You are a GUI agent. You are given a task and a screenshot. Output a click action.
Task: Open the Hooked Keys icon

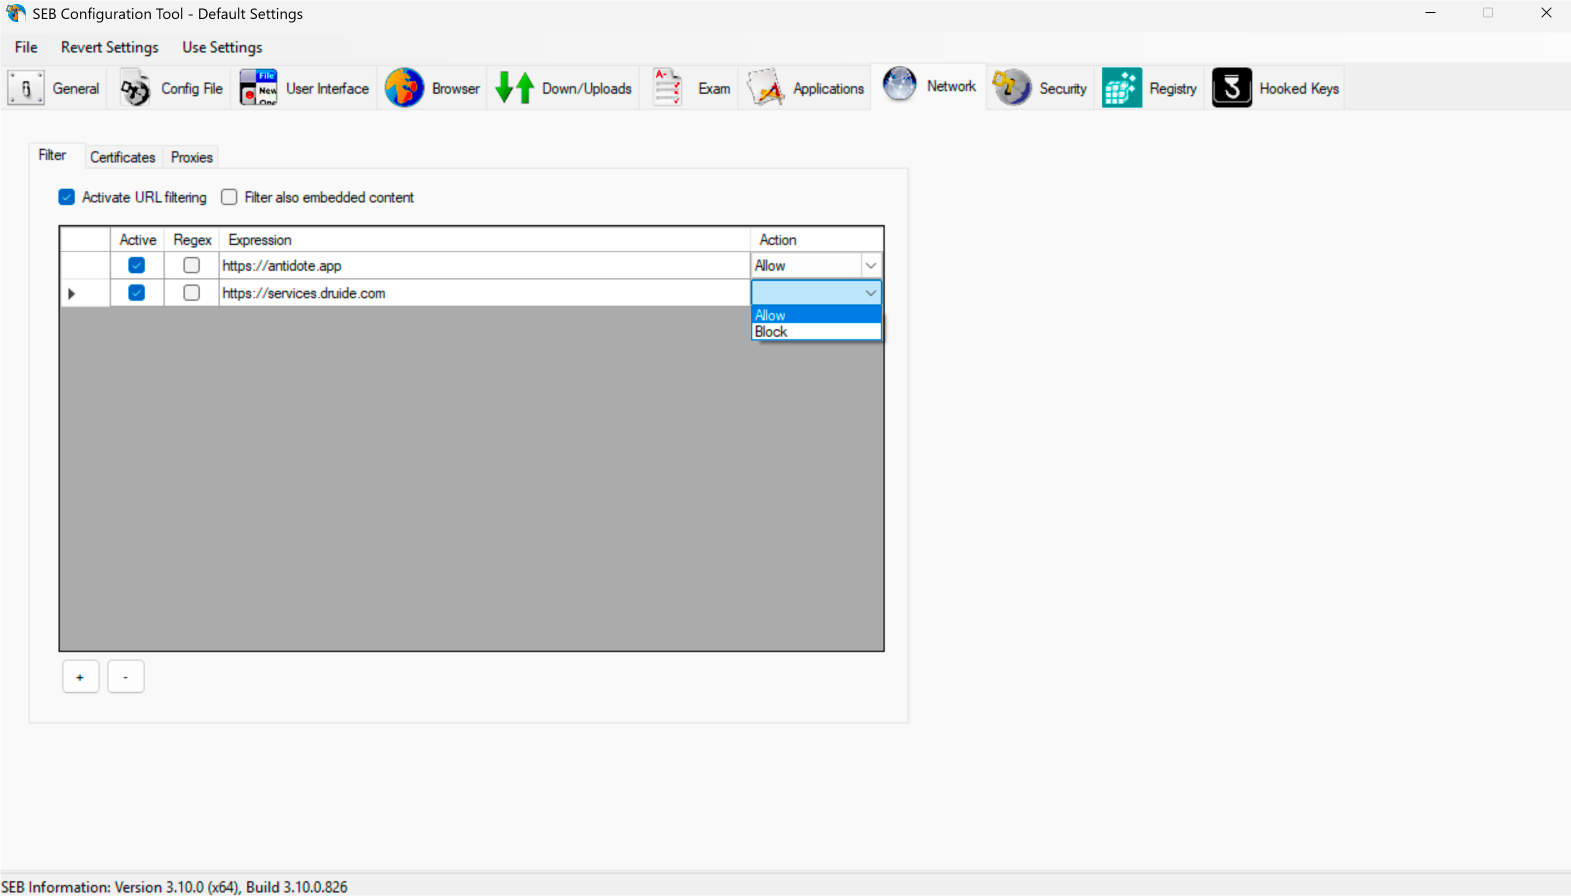click(1232, 88)
